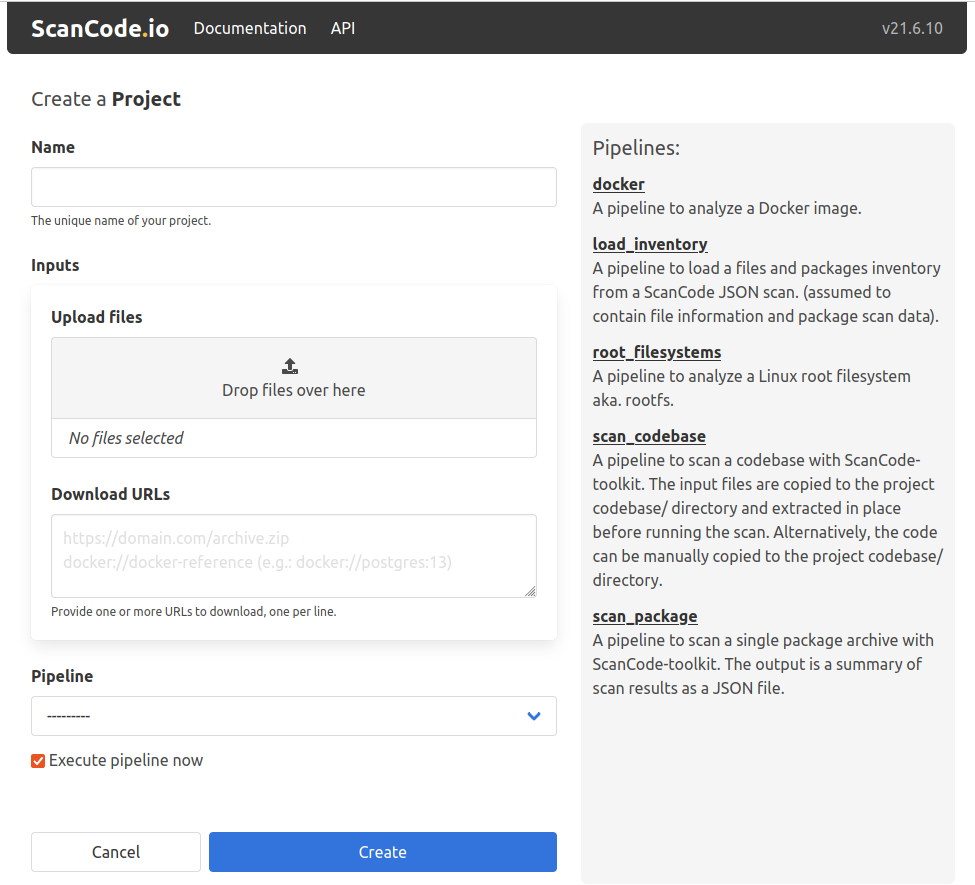Click the 'Execute pipeline now' label text
This screenshot has height=885, width=975.
pos(126,761)
